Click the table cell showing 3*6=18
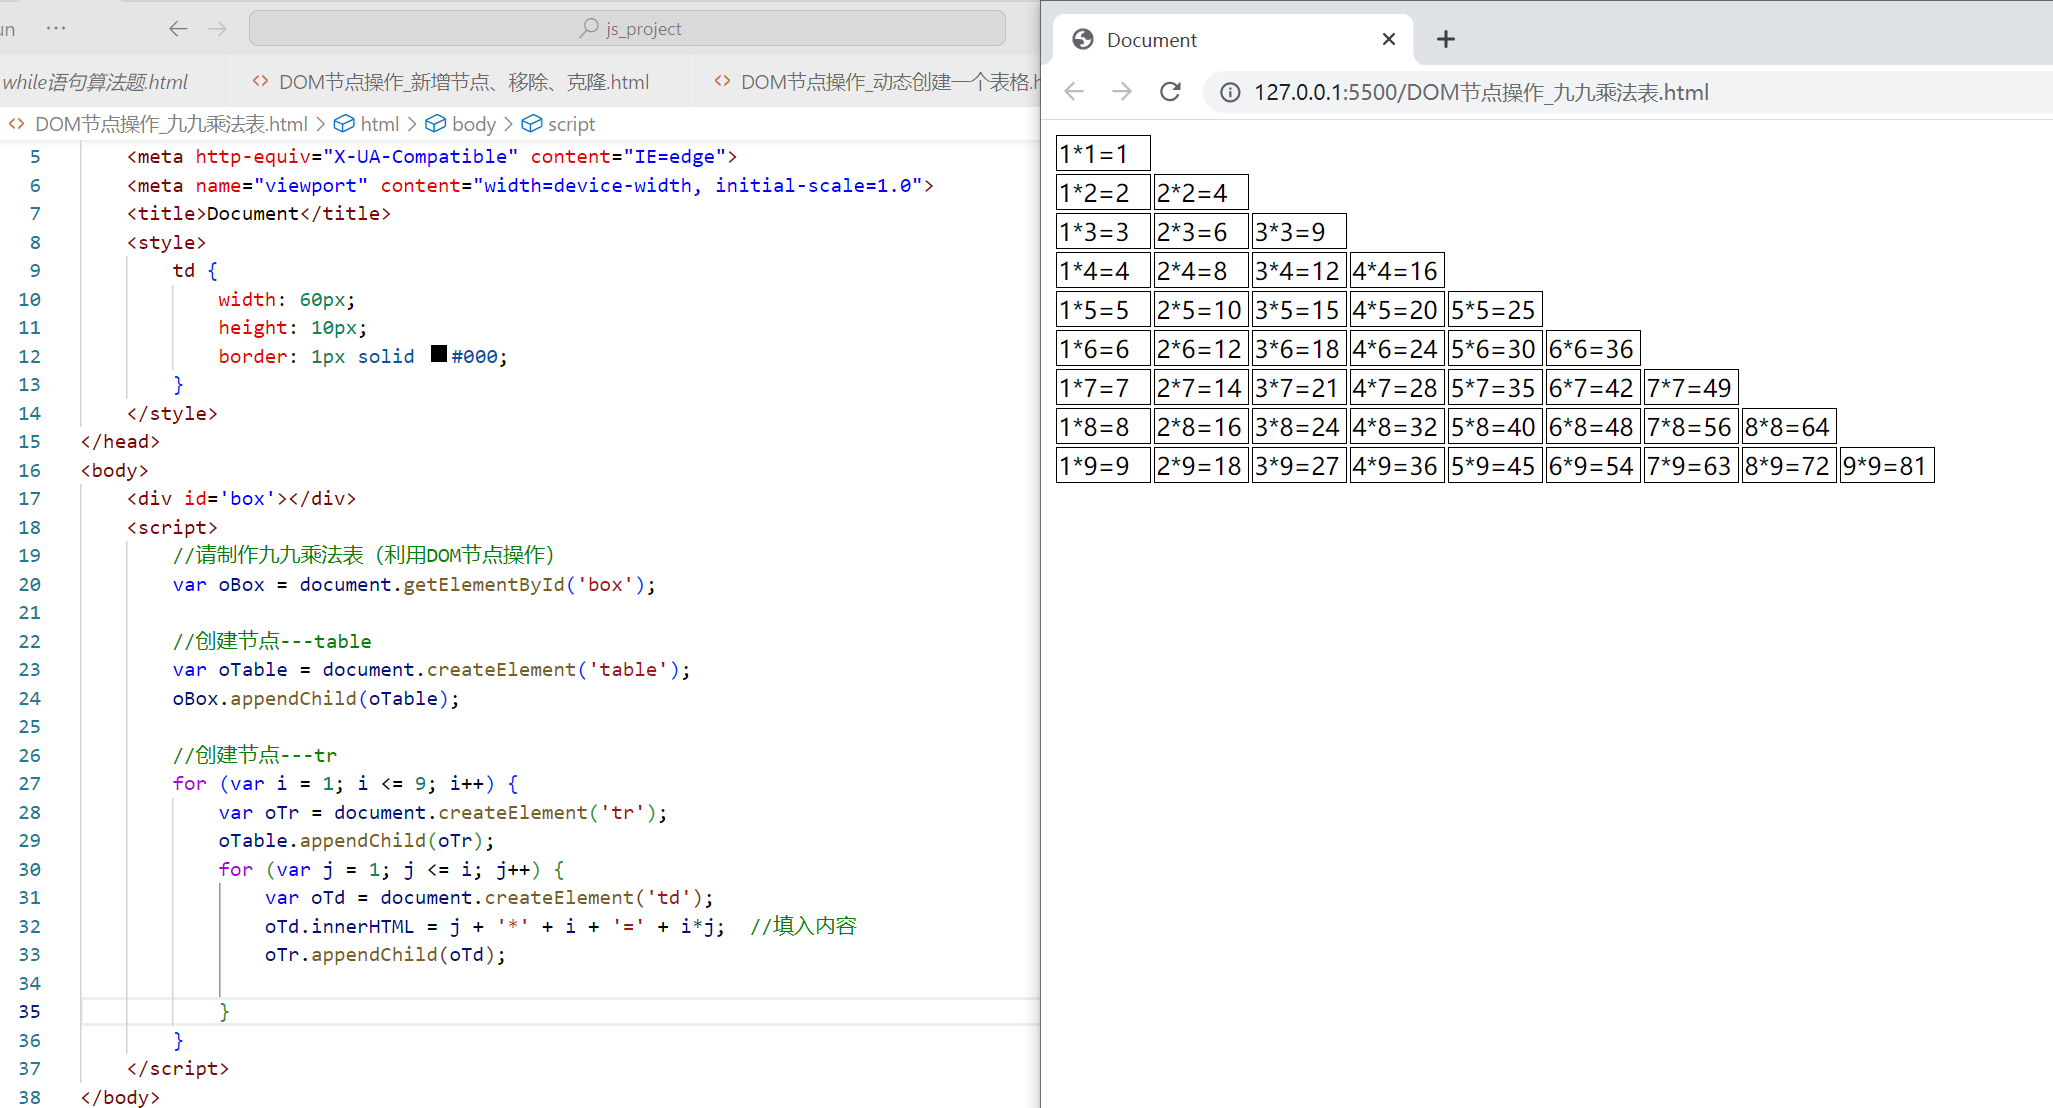This screenshot has width=2053, height=1108. pos(1299,348)
